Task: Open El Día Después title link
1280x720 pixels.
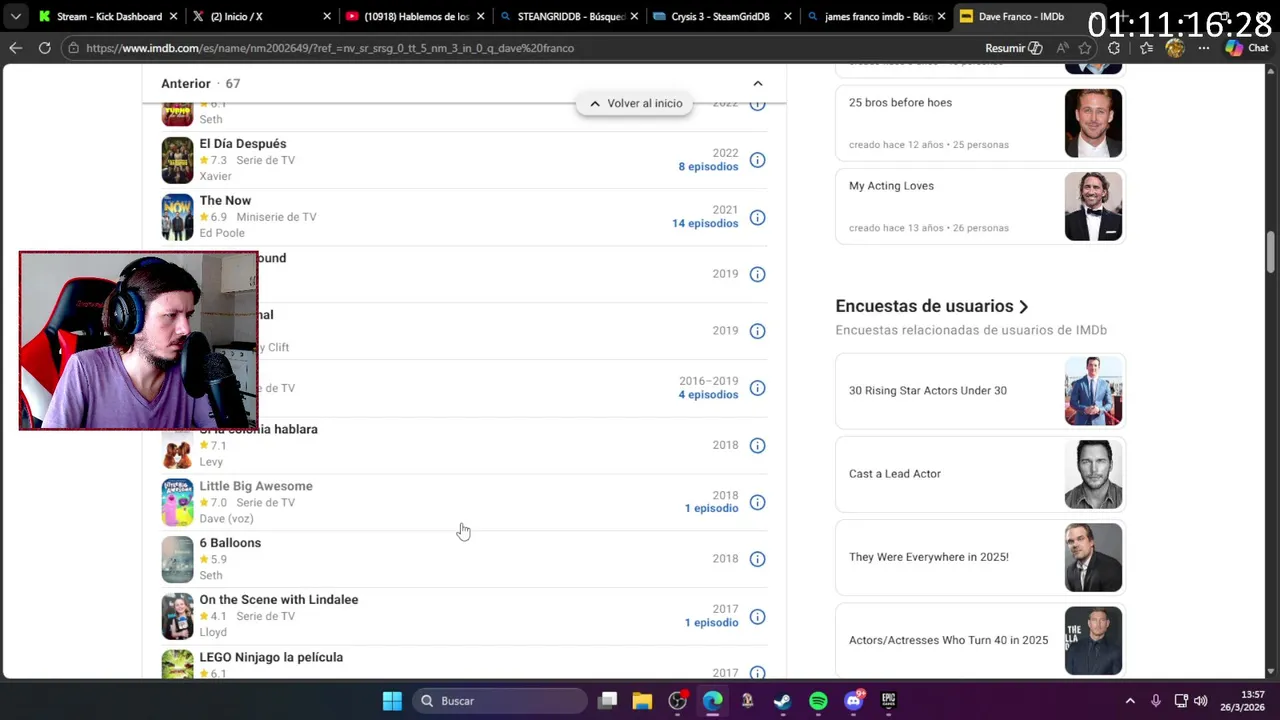Action: click(243, 144)
